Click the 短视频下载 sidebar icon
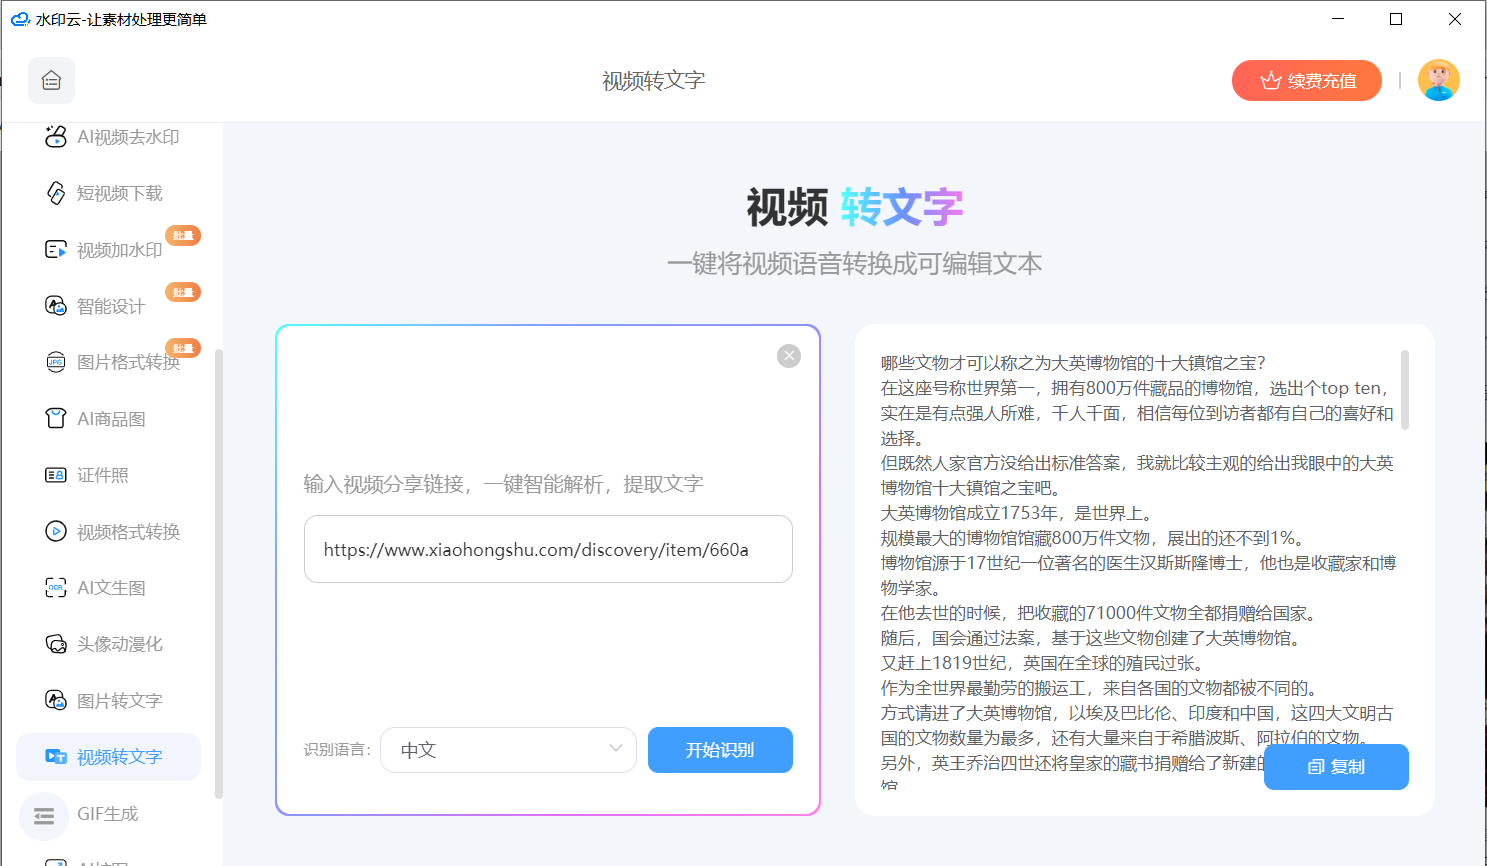The height and width of the screenshot is (866, 1487). pyautogui.click(x=56, y=193)
